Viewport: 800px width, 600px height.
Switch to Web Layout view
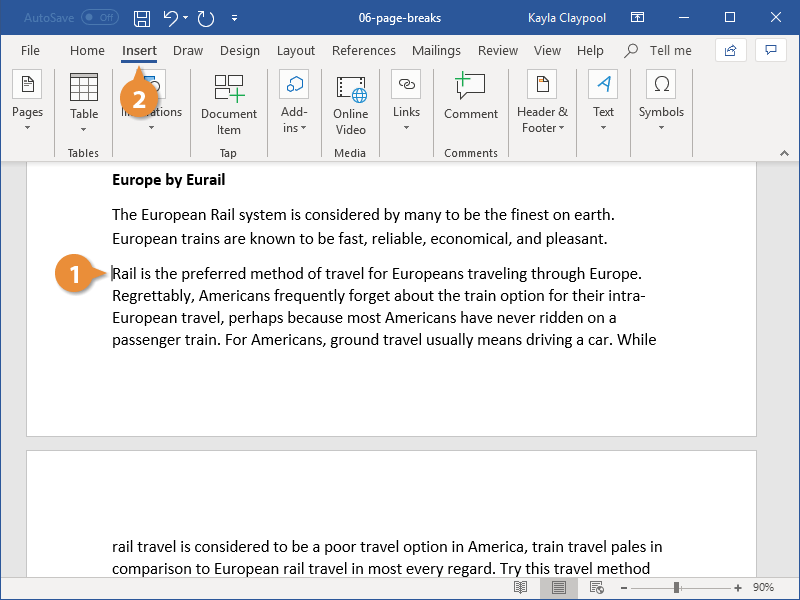(x=596, y=588)
